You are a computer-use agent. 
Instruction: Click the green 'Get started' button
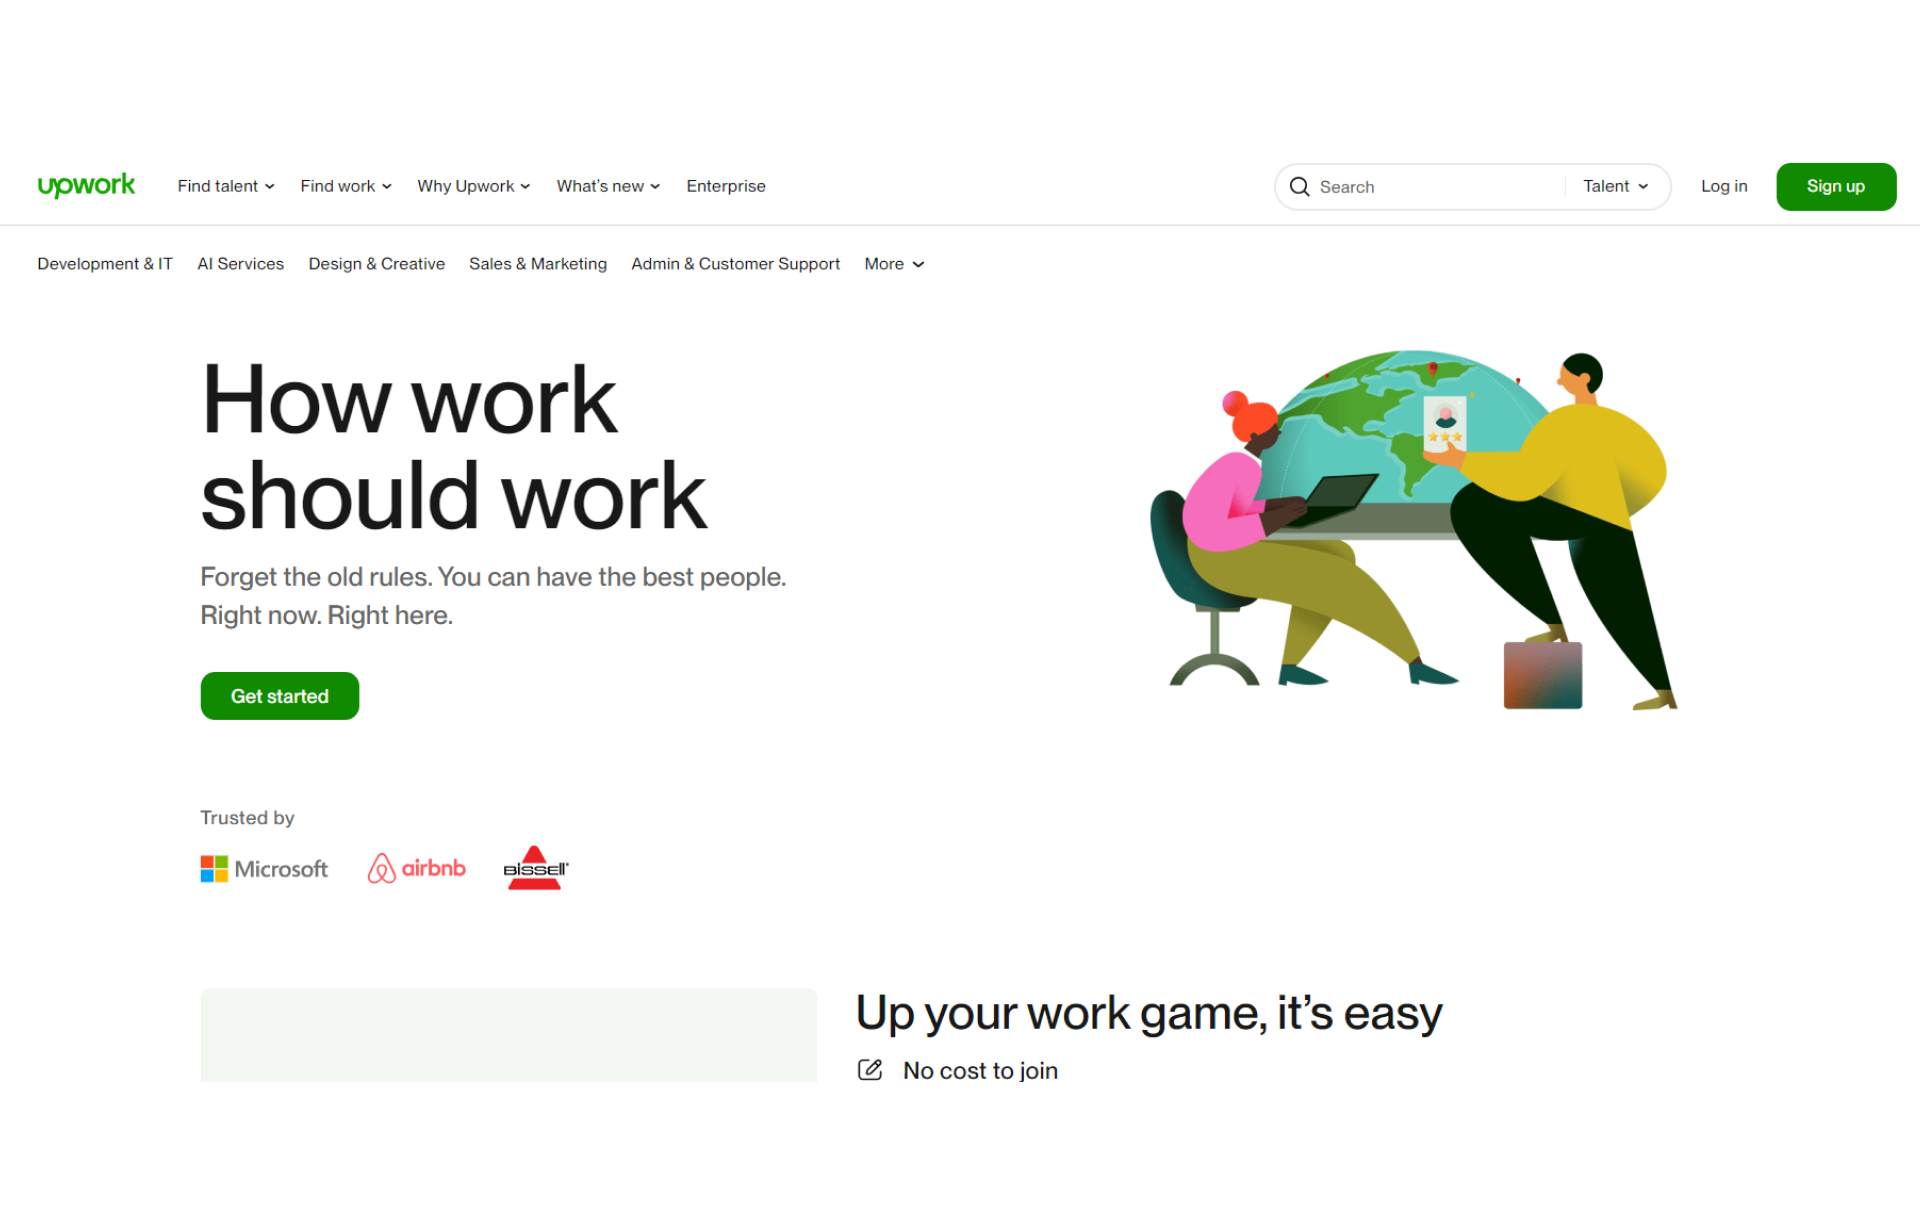280,695
